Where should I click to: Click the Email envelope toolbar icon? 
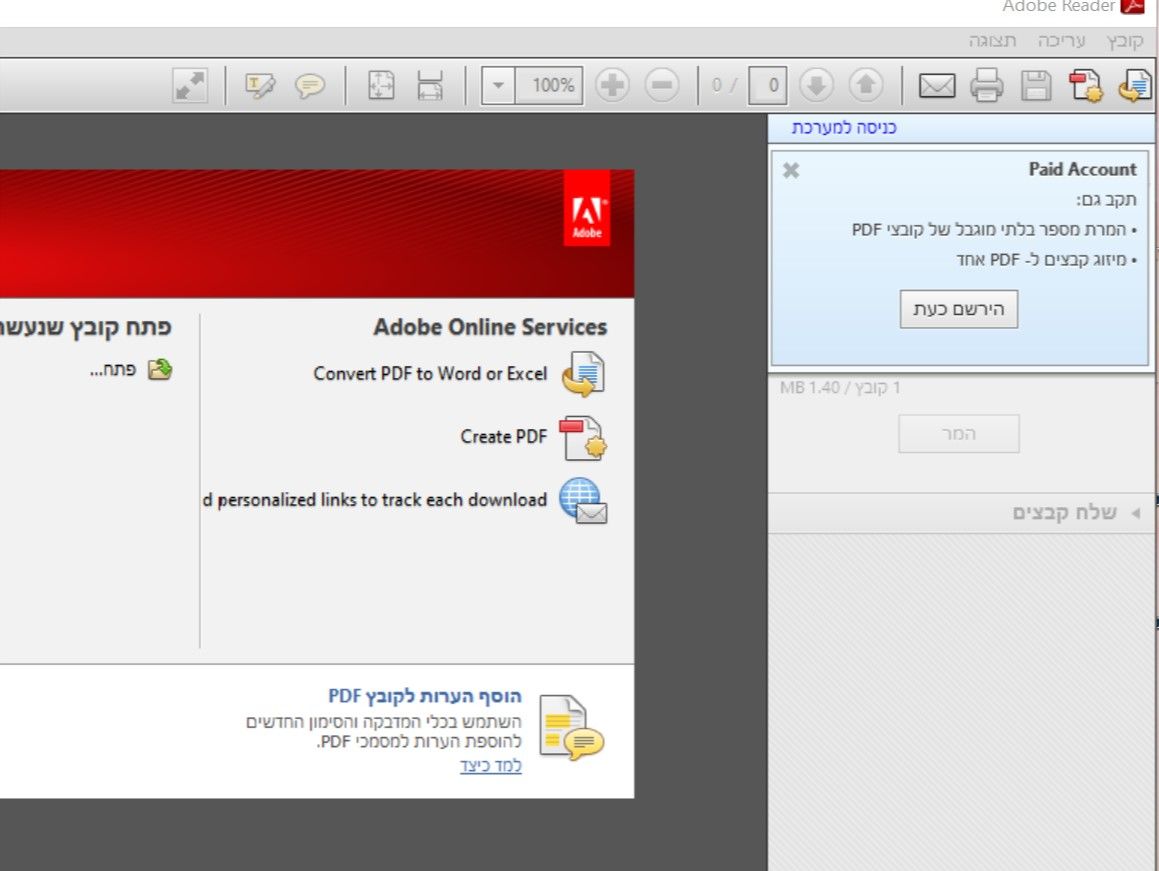(937, 86)
